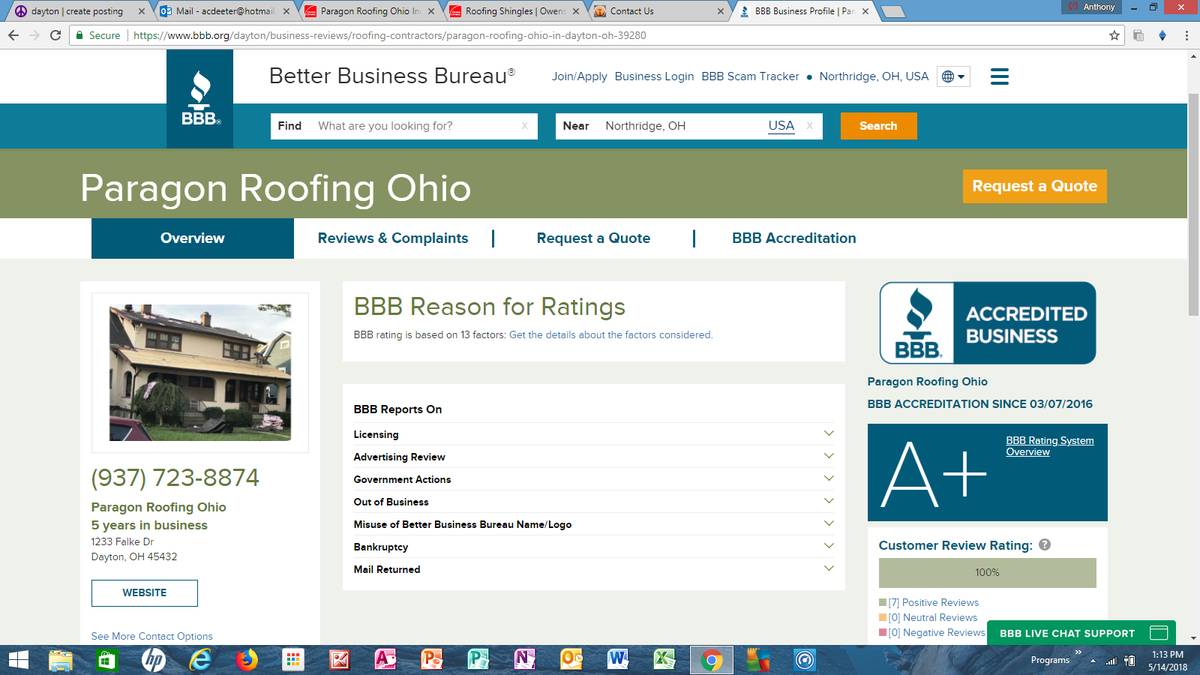
Task: Open BBB Live Chat Support
Action: (x=1080, y=633)
